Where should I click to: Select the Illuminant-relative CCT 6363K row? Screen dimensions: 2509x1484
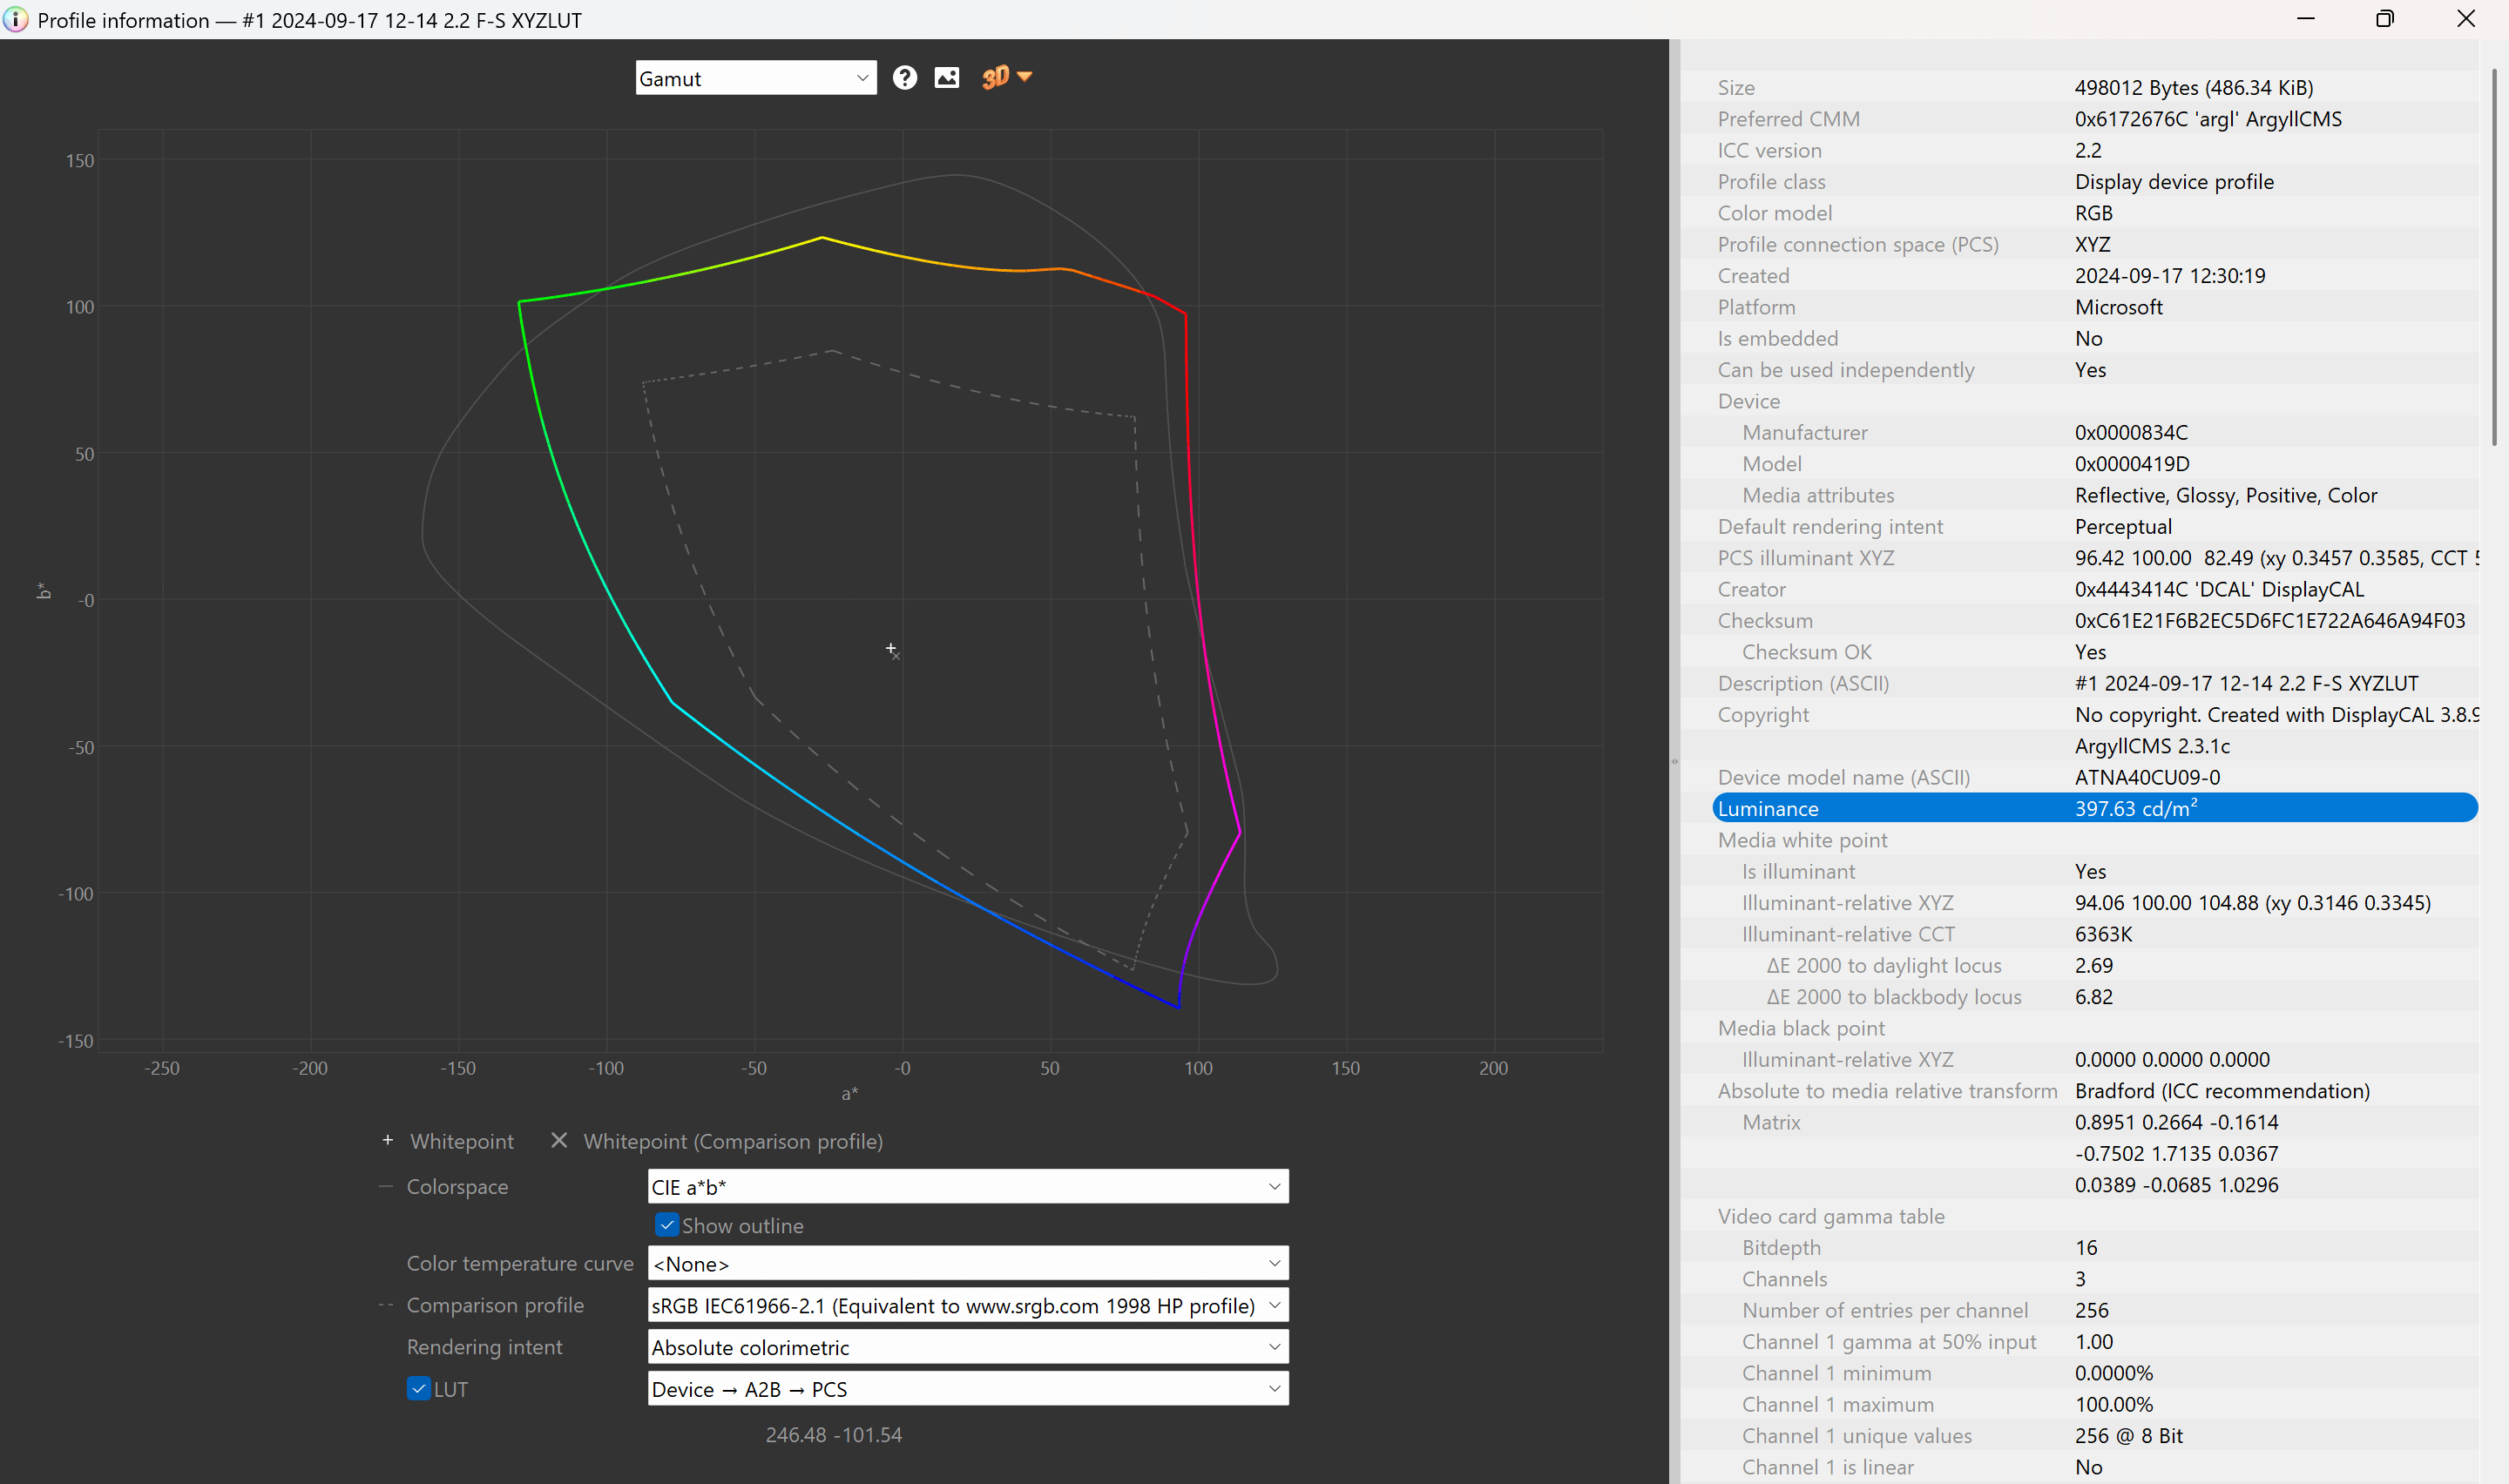click(2095, 934)
